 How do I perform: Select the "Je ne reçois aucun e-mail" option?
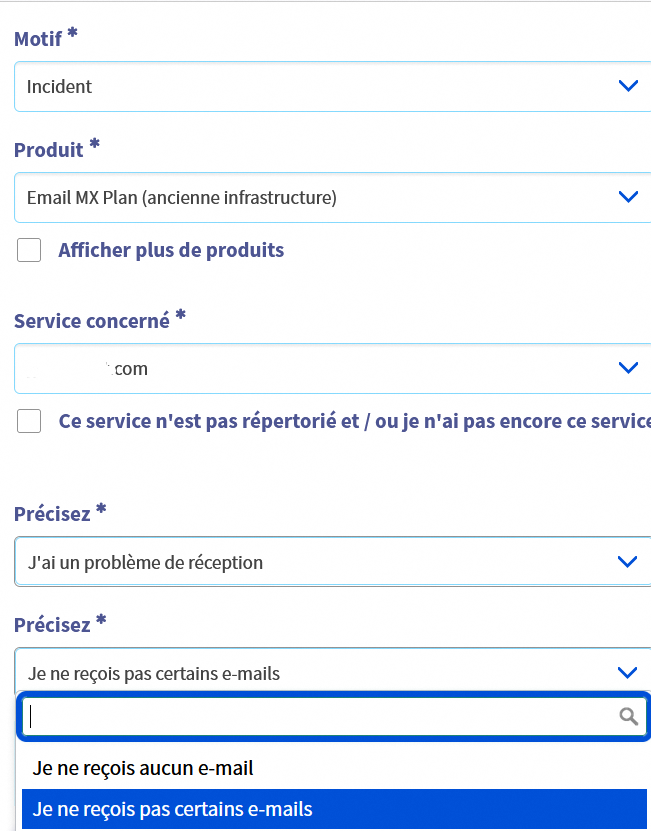(143, 768)
